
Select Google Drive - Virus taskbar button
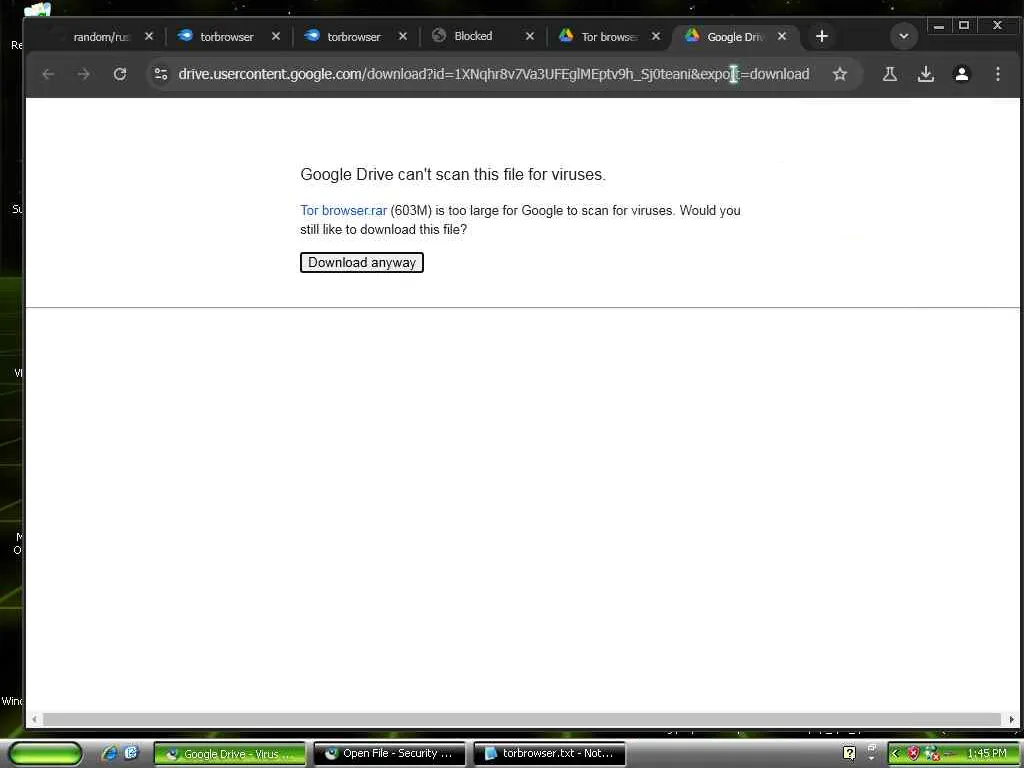(x=230, y=754)
